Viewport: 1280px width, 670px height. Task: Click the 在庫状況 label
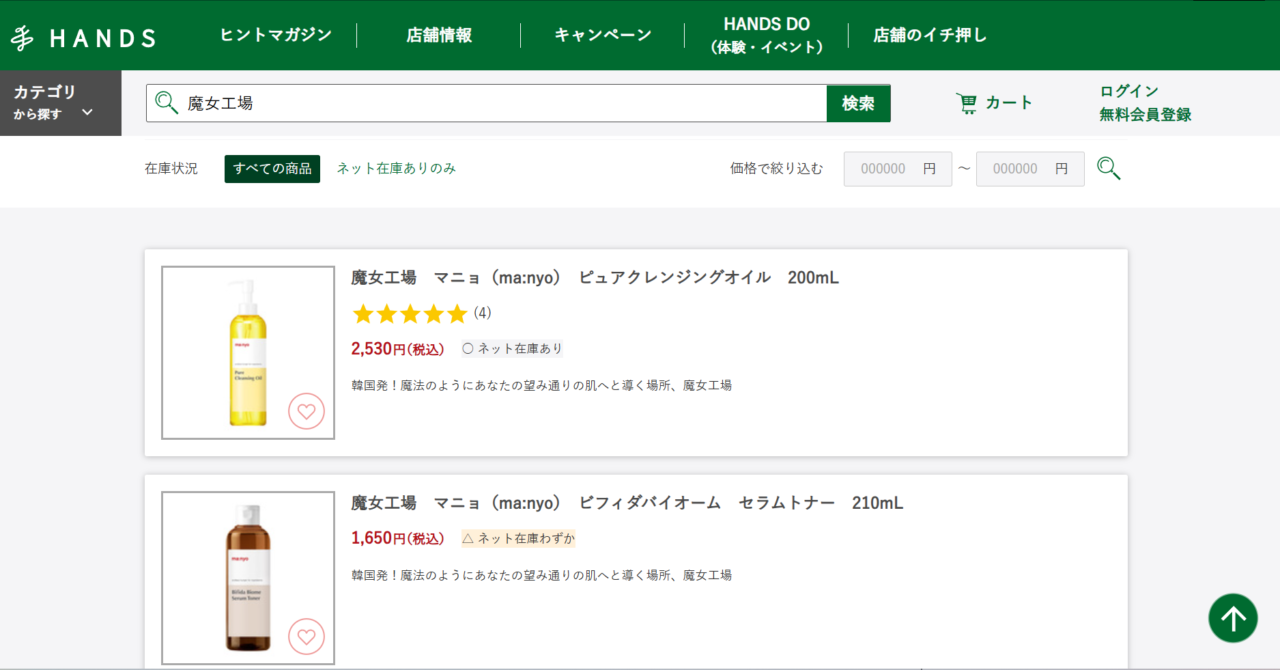[171, 168]
